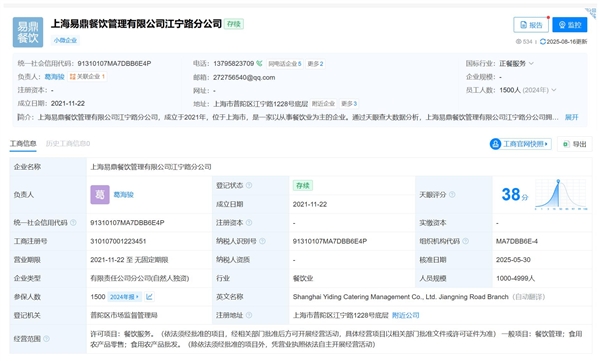Switch to 历史工商信息 tab
600x361 pixels.
(68, 144)
